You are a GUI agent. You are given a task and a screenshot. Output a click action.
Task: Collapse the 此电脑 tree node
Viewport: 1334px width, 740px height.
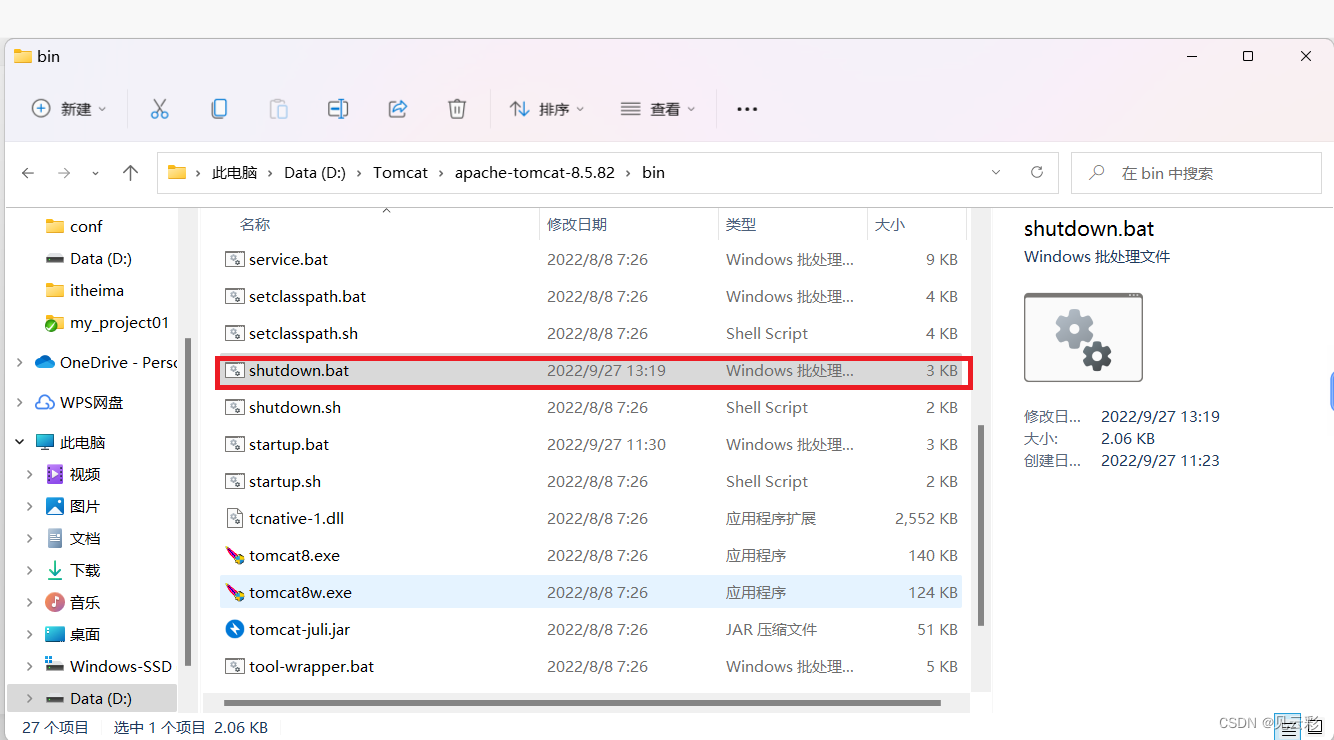click(19, 442)
